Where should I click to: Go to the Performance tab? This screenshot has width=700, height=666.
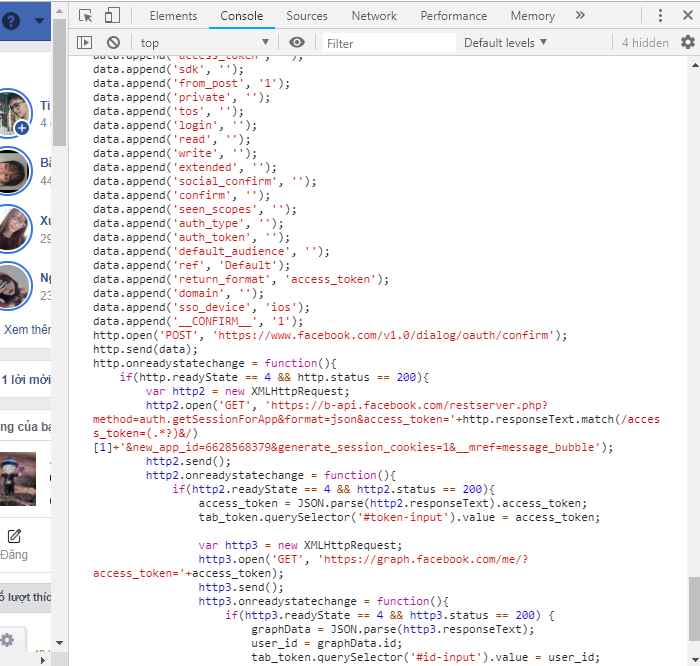coord(454,16)
